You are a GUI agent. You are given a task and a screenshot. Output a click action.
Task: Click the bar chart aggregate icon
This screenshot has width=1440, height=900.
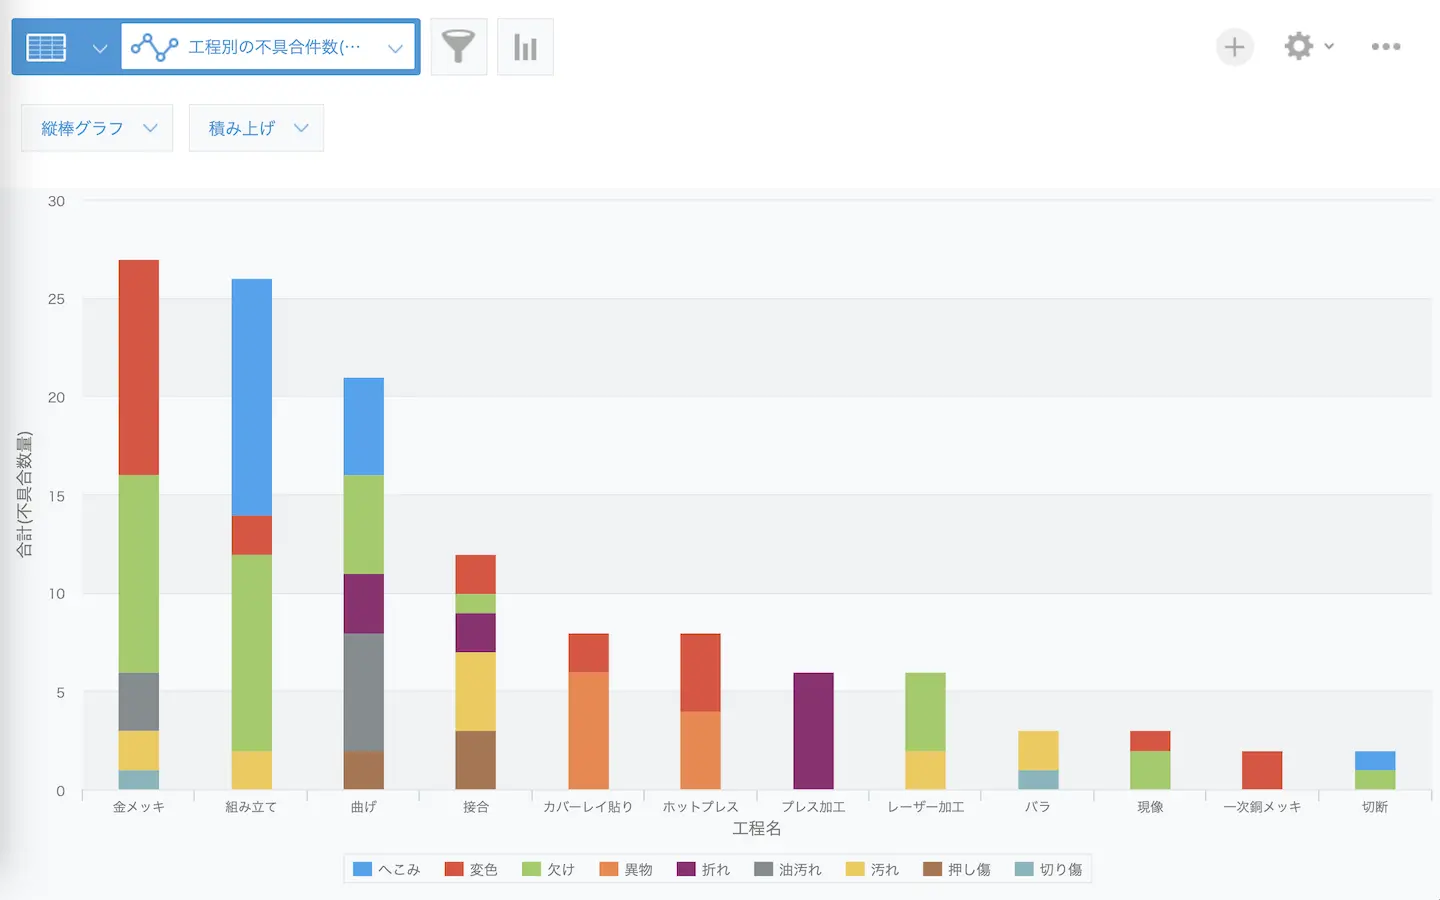(525, 47)
